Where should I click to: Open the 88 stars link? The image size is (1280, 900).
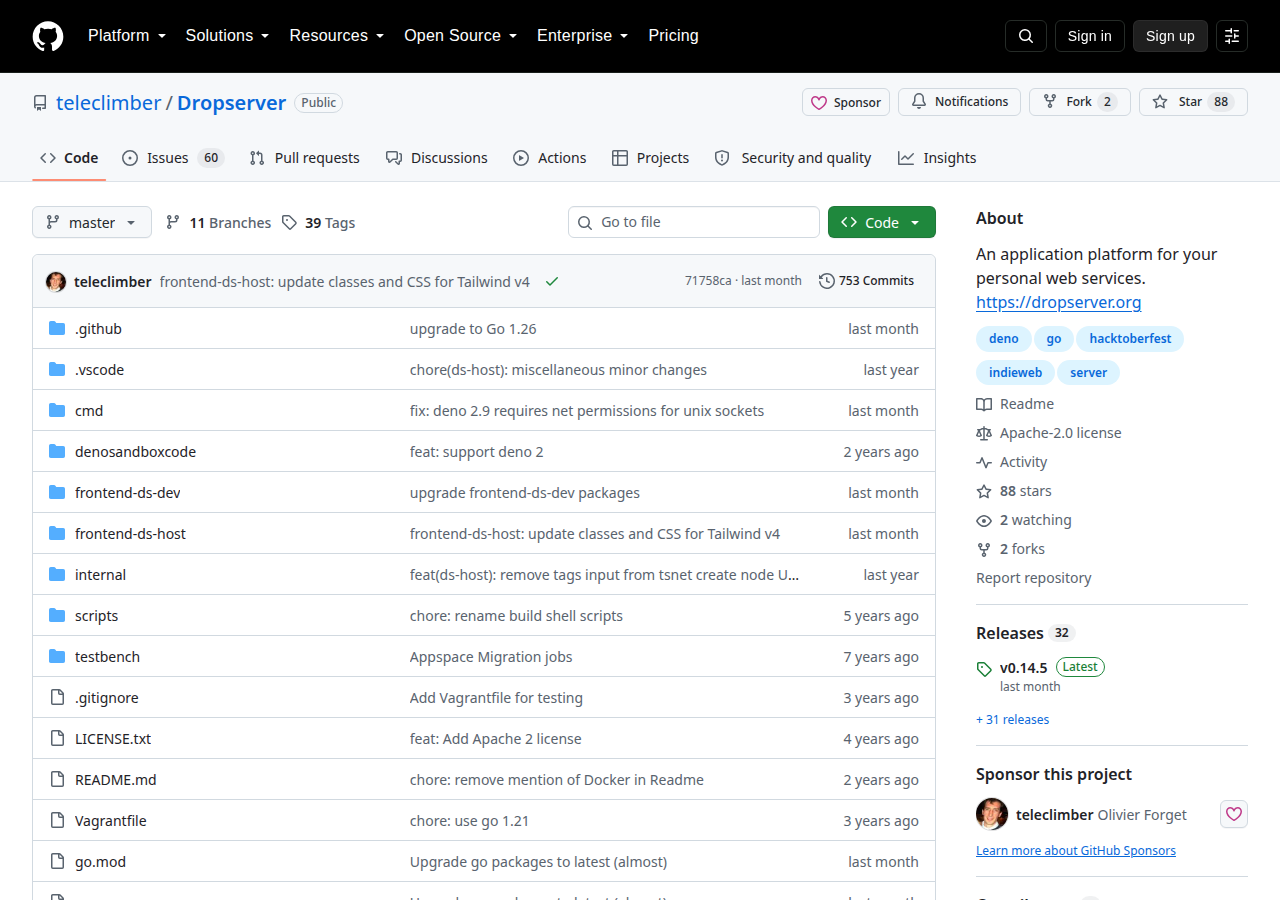tap(1014, 491)
